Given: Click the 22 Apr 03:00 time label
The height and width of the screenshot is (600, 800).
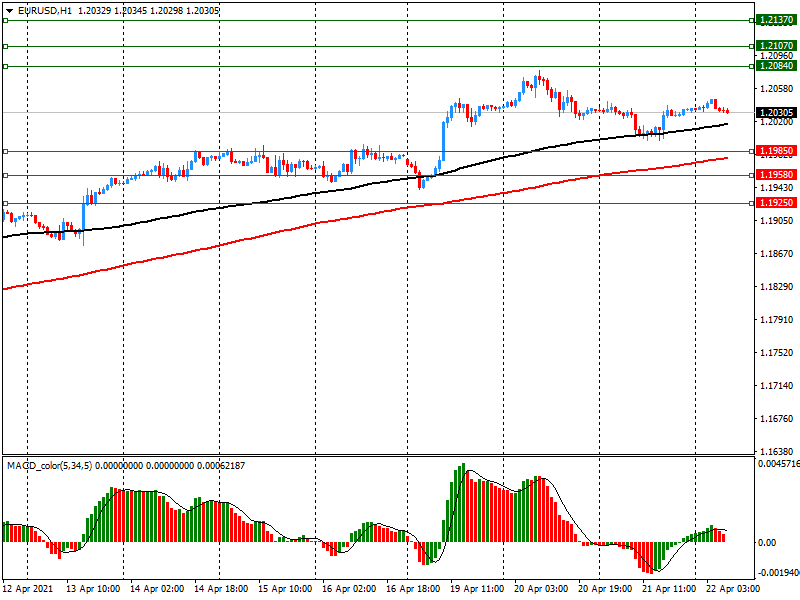Looking at the screenshot, I should (x=733, y=589).
